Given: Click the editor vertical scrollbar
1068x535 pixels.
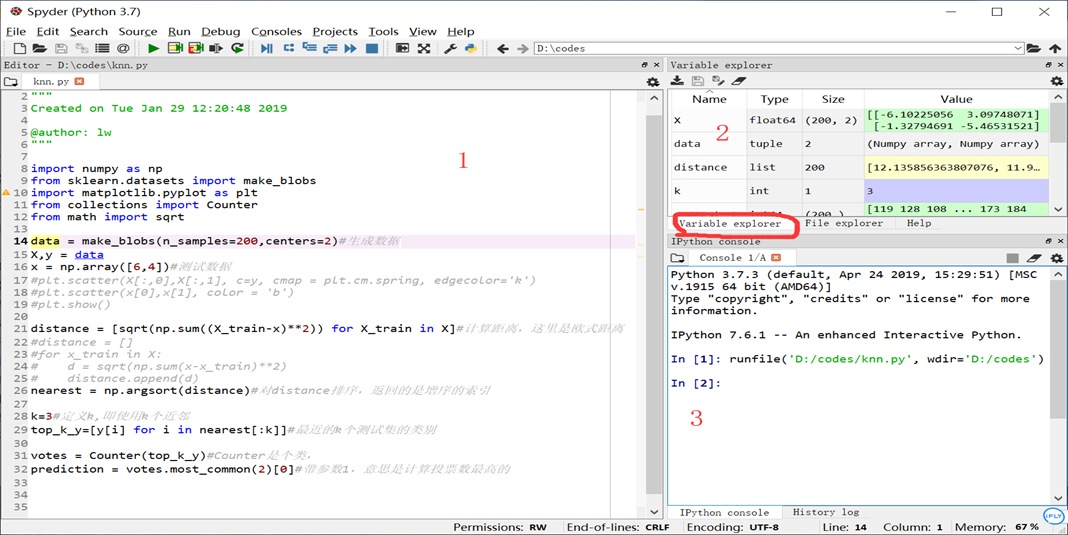Looking at the screenshot, I should click(x=654, y=303).
